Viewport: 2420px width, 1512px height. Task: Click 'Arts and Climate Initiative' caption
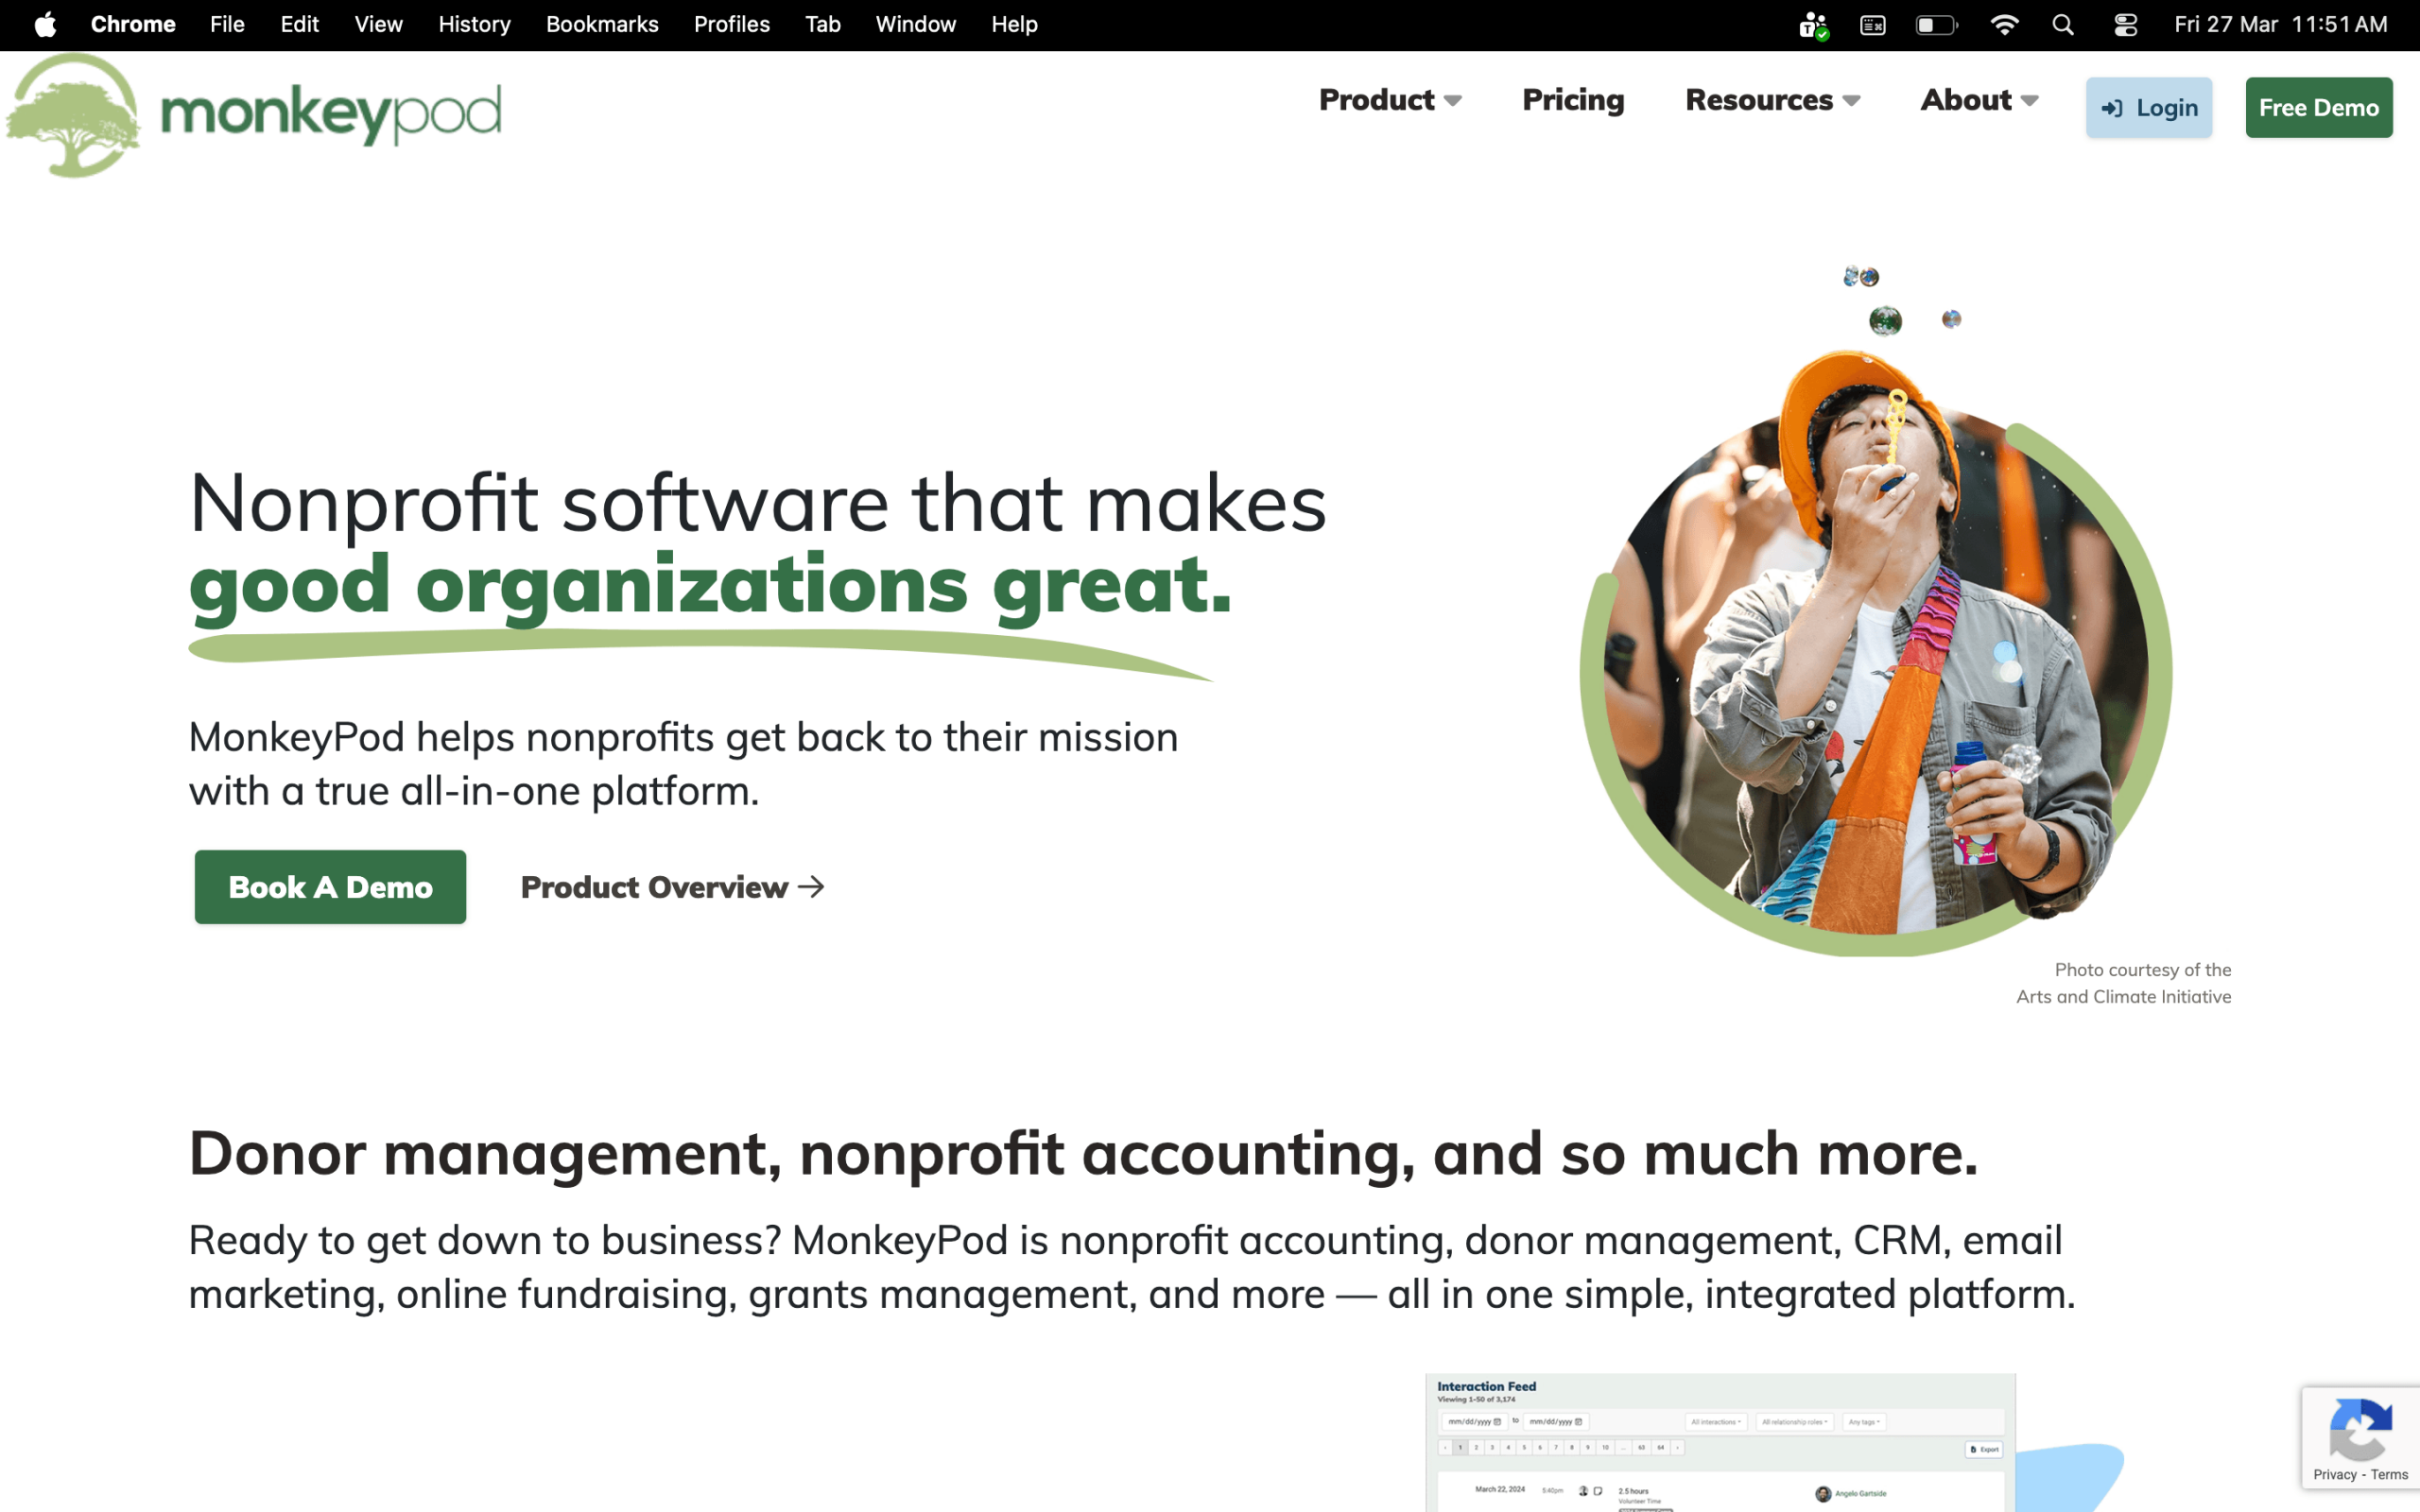tap(2123, 996)
